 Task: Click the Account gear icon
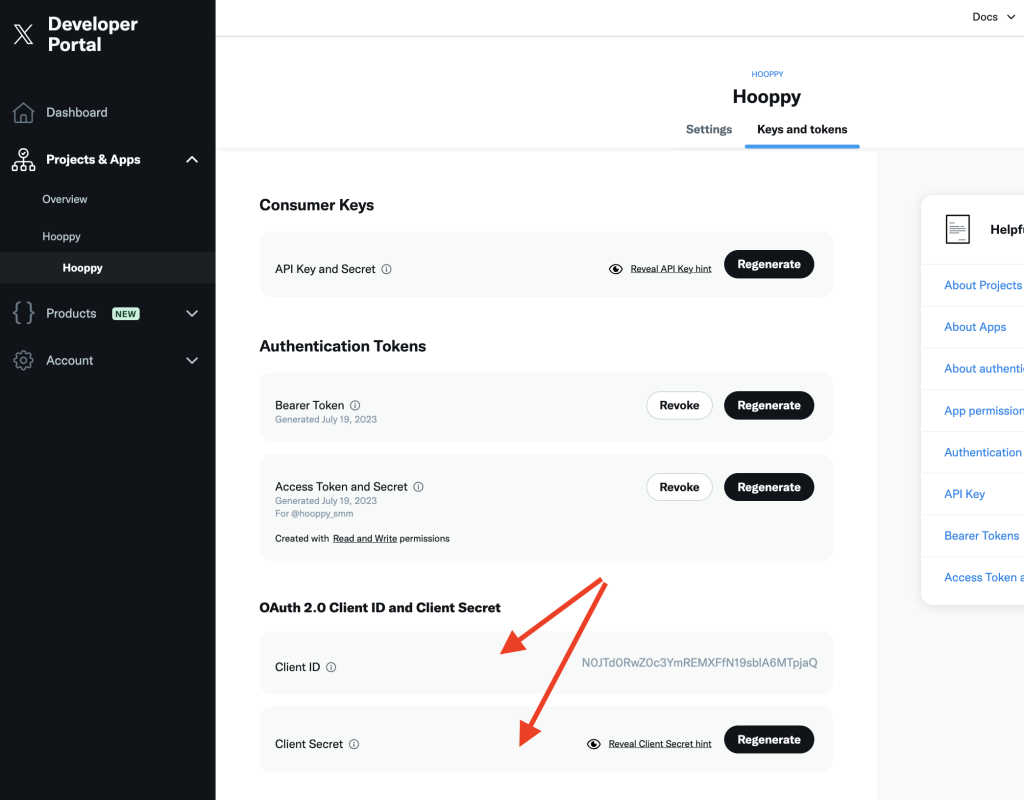click(23, 361)
